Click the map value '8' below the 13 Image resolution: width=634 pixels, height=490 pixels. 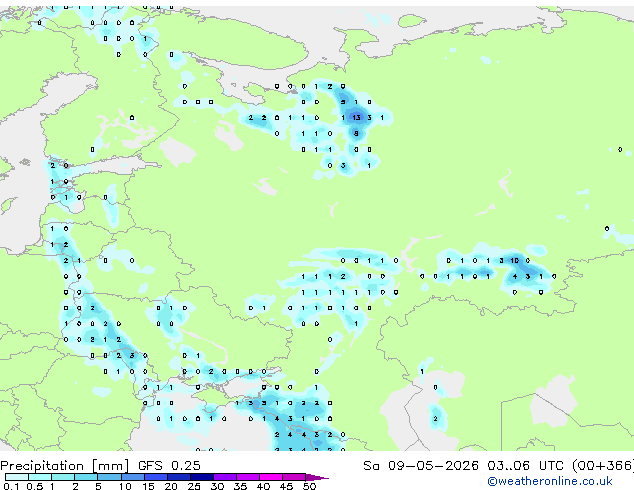pyautogui.click(x=356, y=133)
